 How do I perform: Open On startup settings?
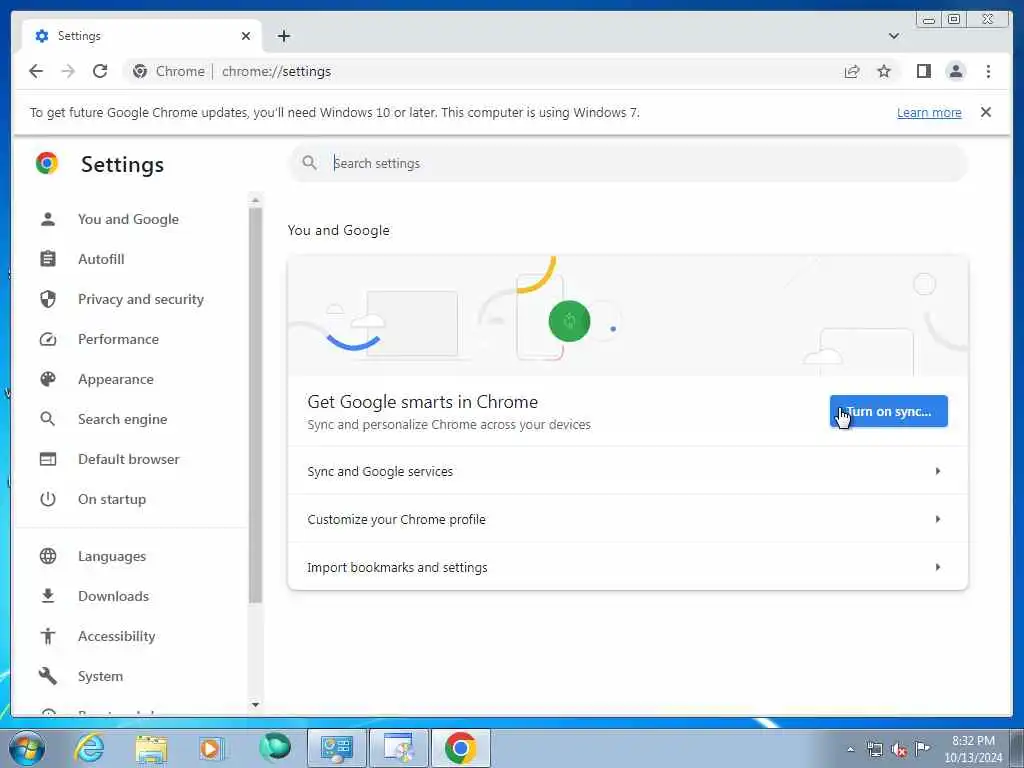[x=112, y=499]
